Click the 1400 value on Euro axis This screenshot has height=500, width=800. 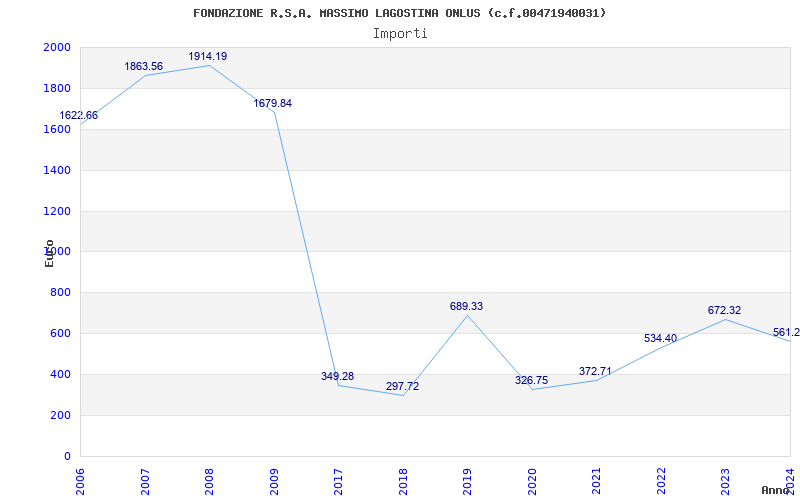coord(57,170)
